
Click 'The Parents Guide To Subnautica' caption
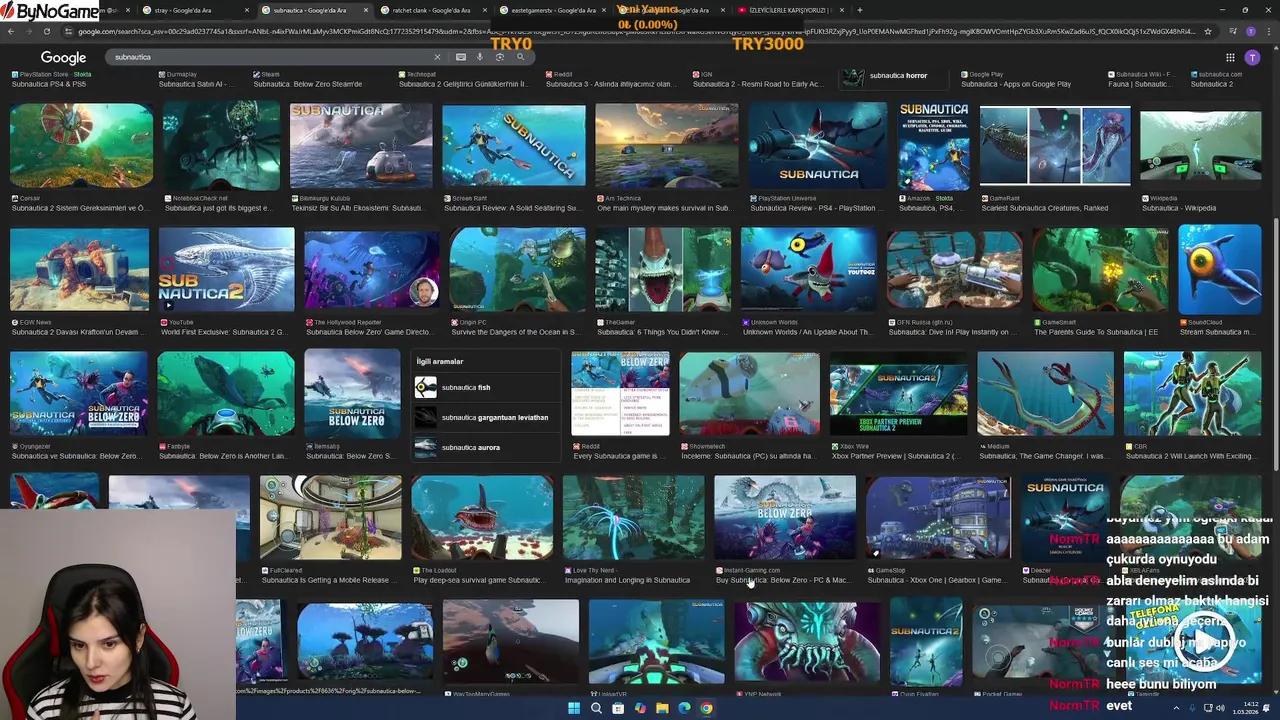pyautogui.click(x=1096, y=332)
